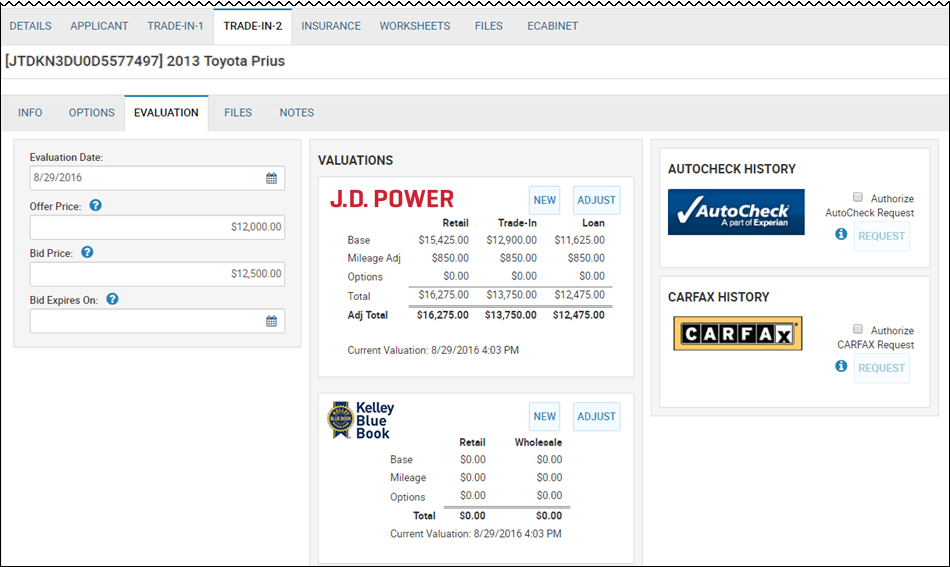
Task: Open the INSURANCE tab
Action: pos(331,26)
